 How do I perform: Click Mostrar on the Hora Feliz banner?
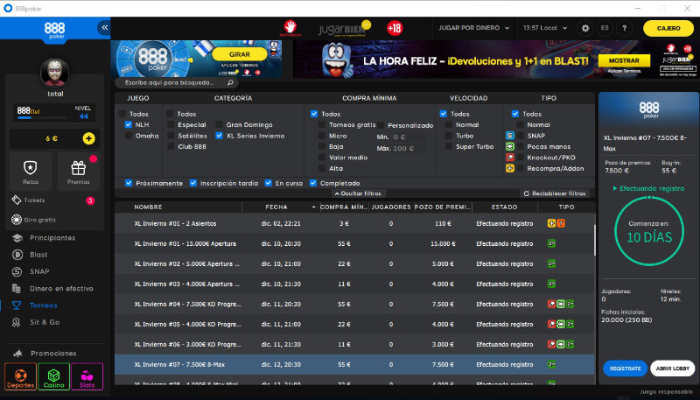coord(624,61)
